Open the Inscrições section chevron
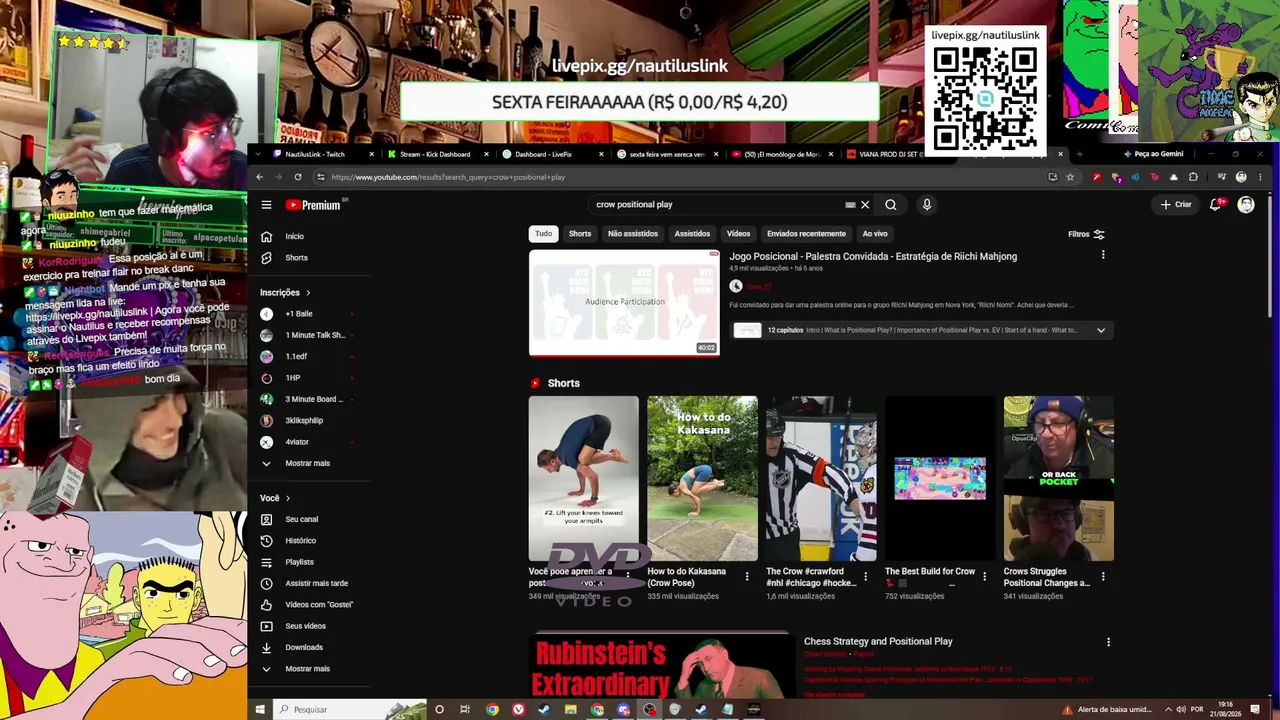 (x=308, y=293)
